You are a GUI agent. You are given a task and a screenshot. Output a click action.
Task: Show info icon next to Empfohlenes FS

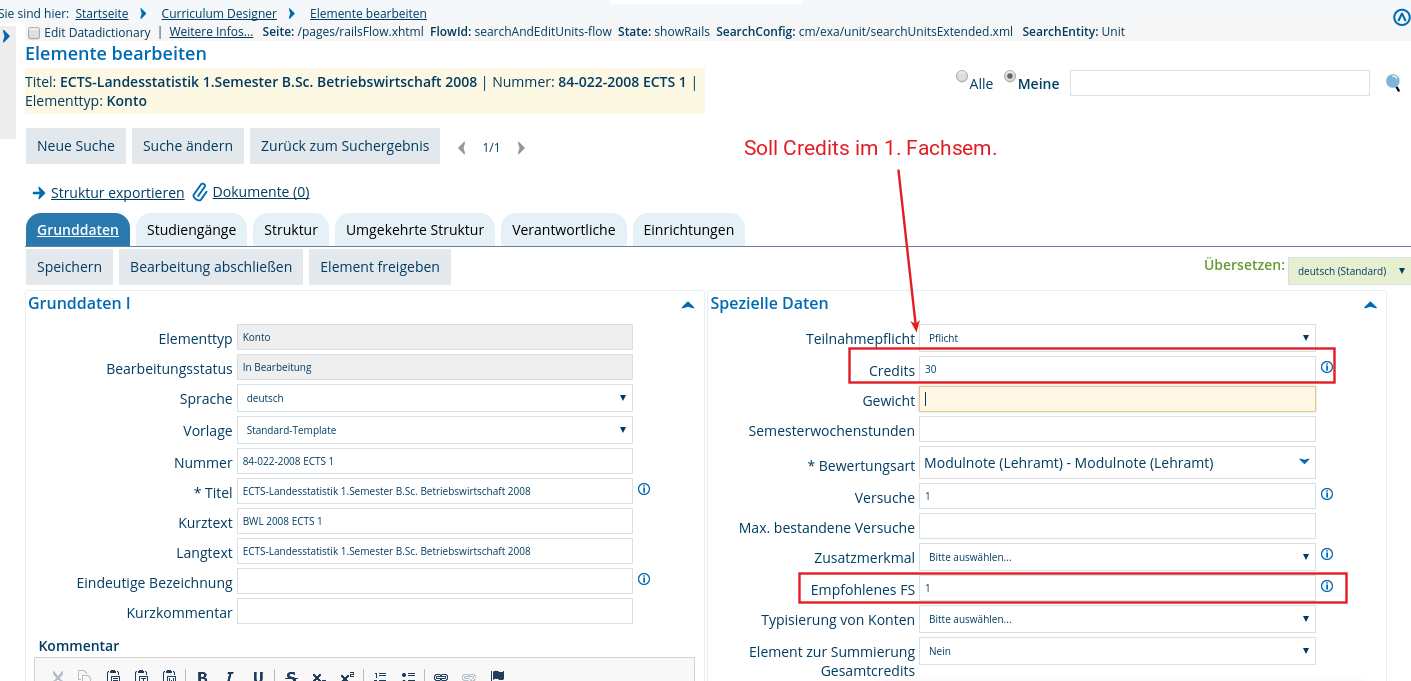[x=1327, y=586]
